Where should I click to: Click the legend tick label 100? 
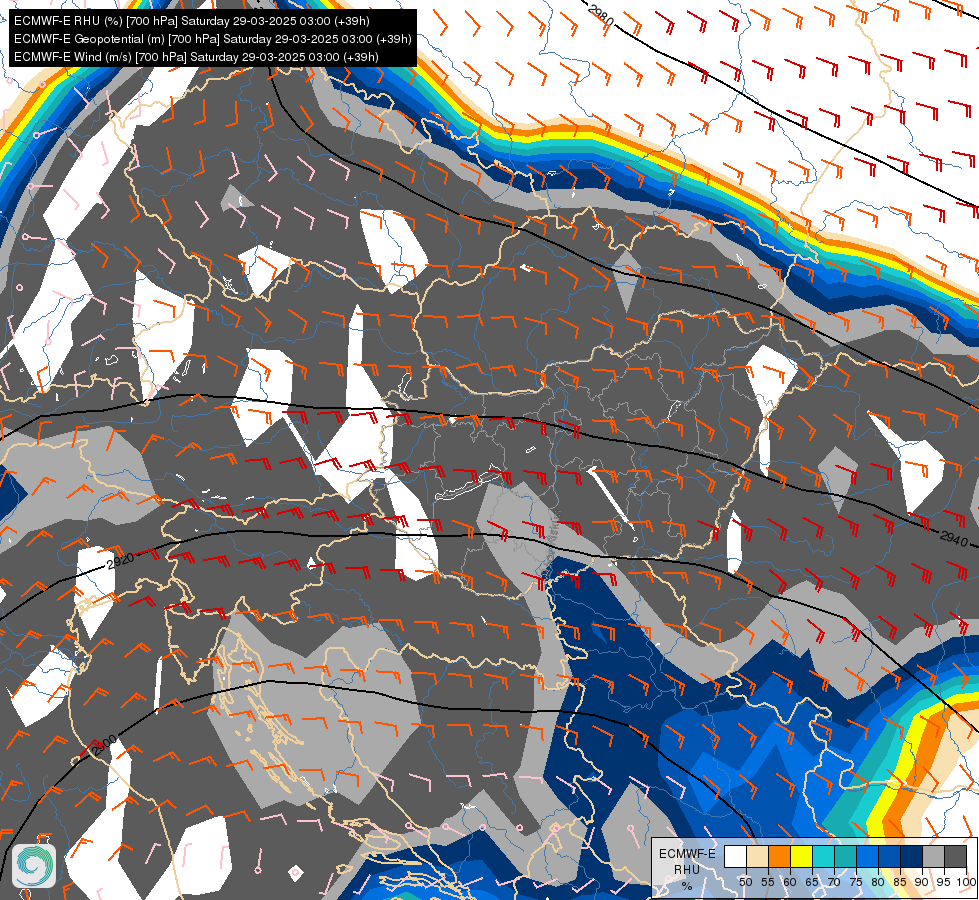coord(965,882)
